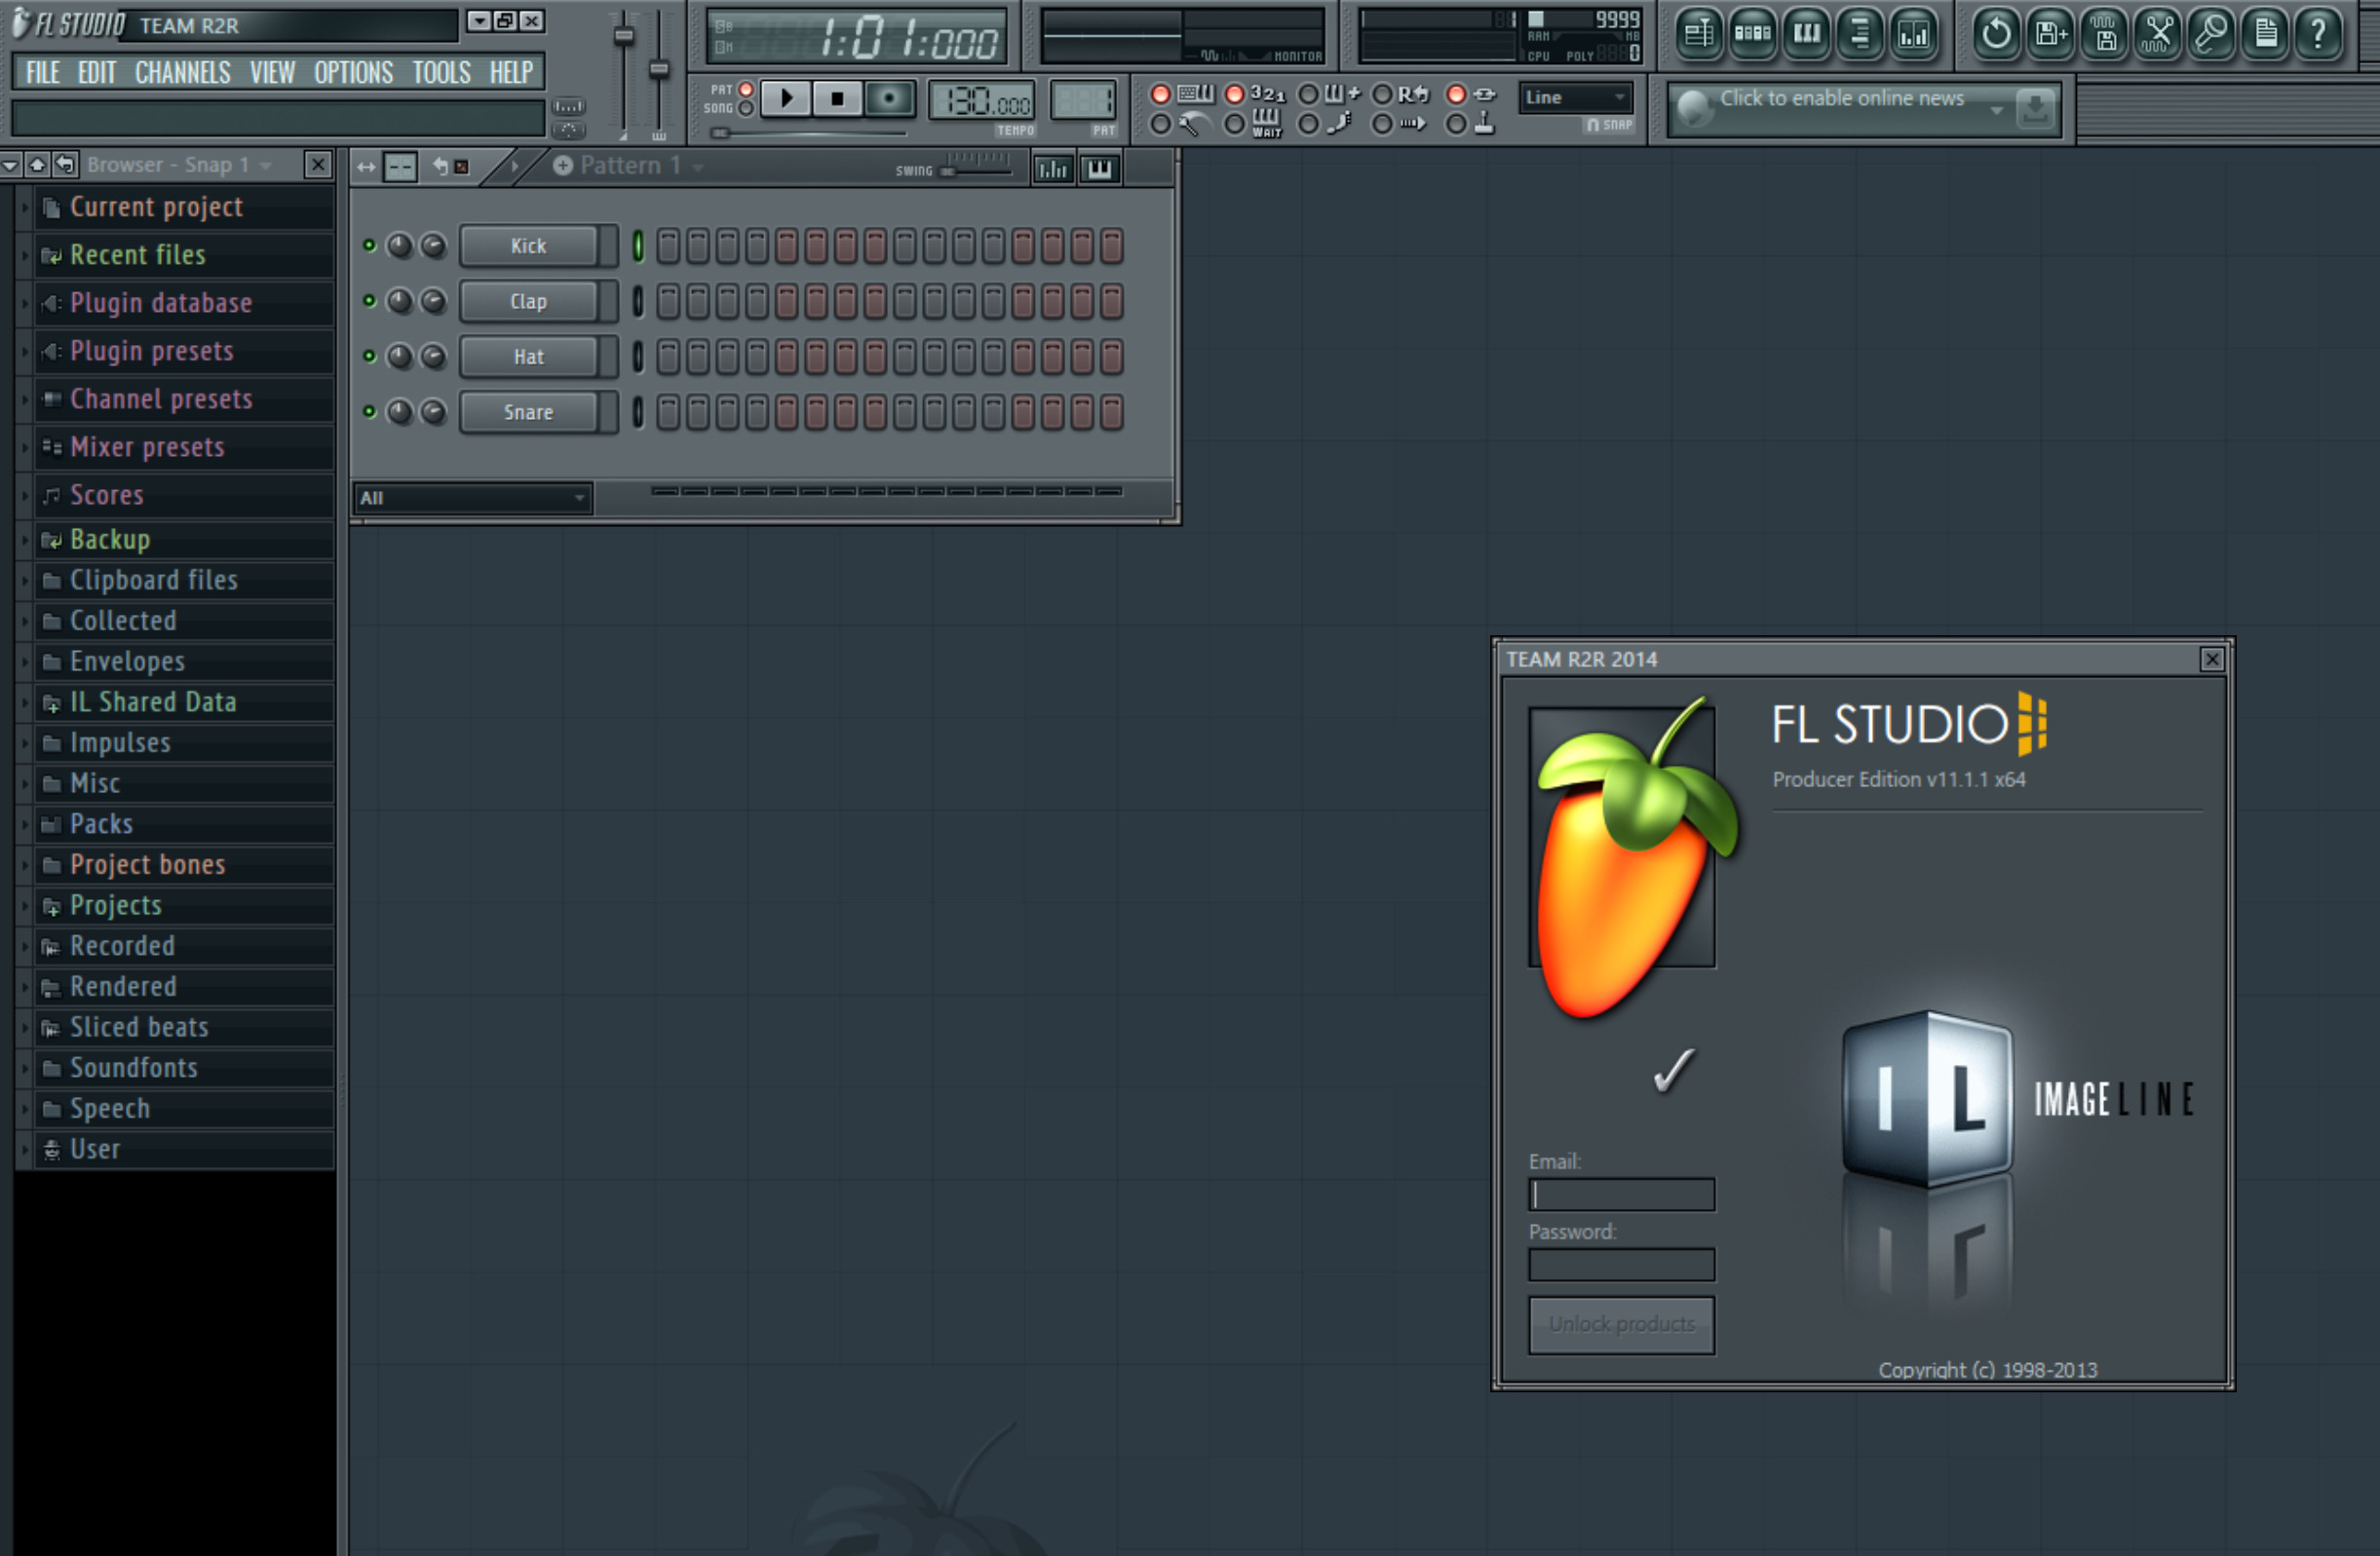This screenshot has width=2380, height=1556.
Task: Open the CHANNELS menu
Action: pyautogui.click(x=183, y=72)
